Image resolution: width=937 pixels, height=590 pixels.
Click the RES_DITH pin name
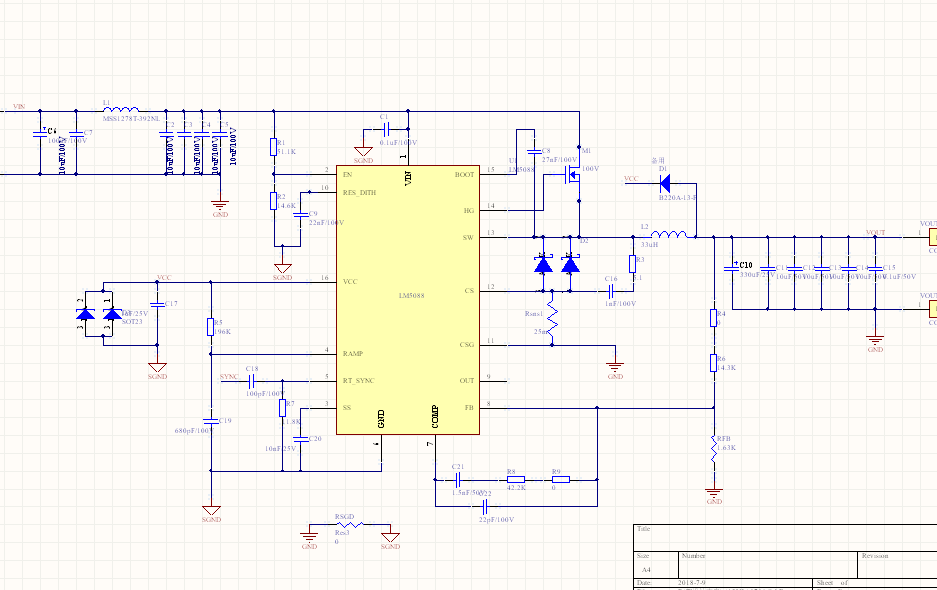360,192
